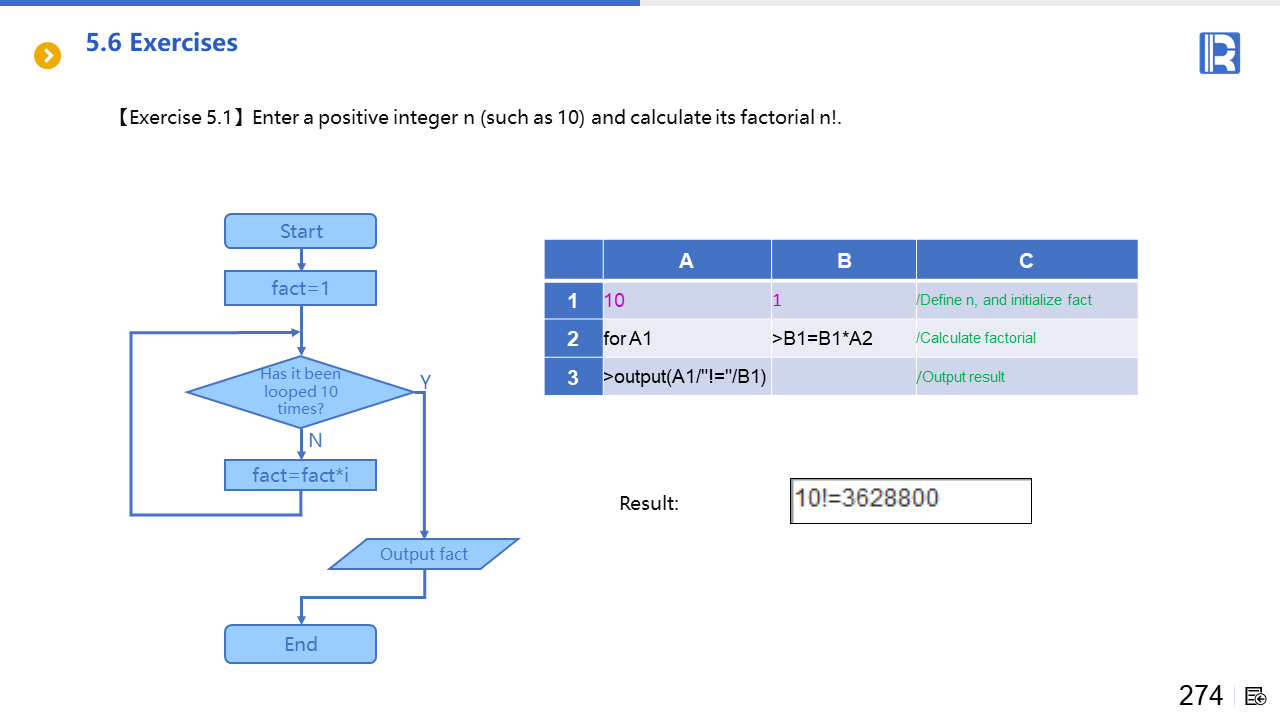Click the Start flowchart box

(300, 231)
